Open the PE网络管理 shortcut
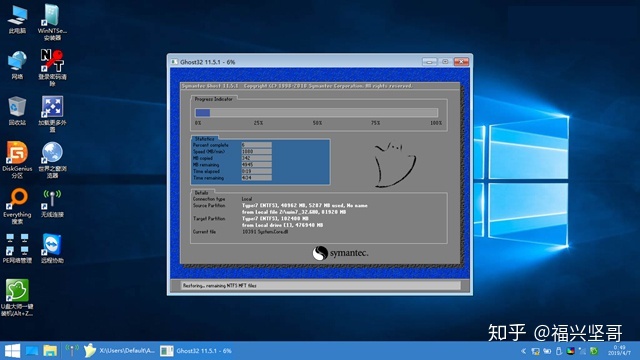The image size is (640, 360). pos(17,248)
